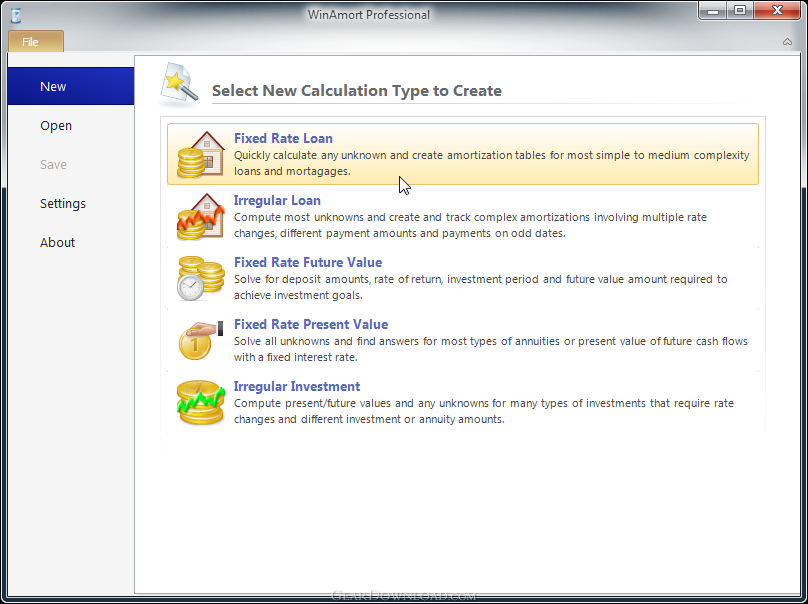Screen dimensions: 808x604
Task: Choose the Fixed Rate Present Value link
Action: [x=311, y=324]
